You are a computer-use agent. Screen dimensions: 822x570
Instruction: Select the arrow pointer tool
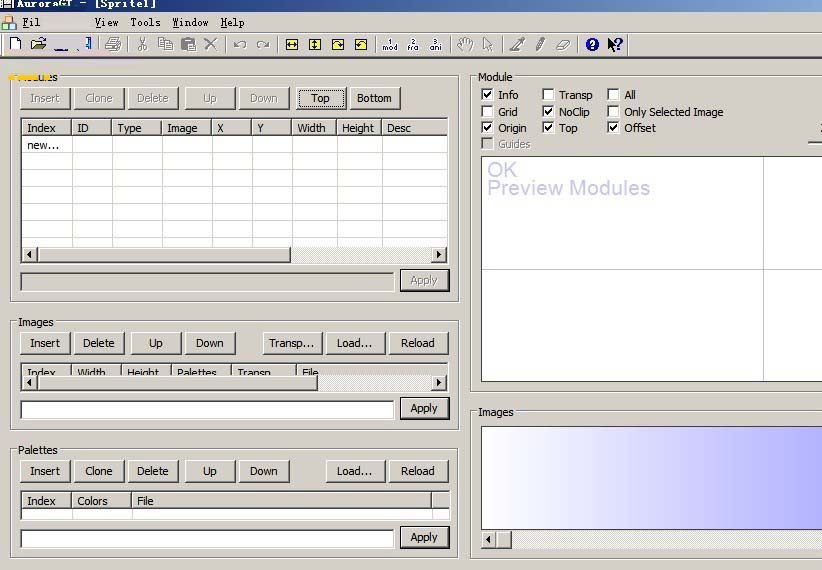click(x=488, y=44)
